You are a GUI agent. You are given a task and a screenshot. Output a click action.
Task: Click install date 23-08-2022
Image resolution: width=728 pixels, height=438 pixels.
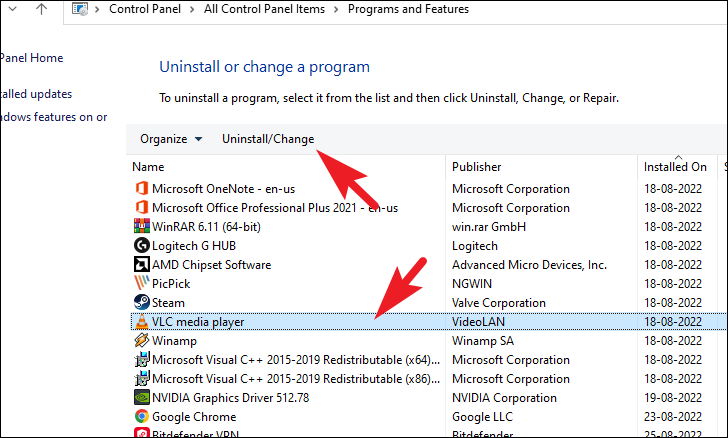pos(673,417)
